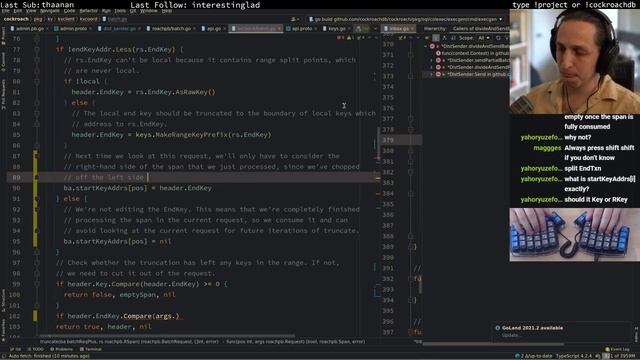Click the Hierarchy panel label
The width and height of the screenshot is (640, 360).
coord(435,29)
